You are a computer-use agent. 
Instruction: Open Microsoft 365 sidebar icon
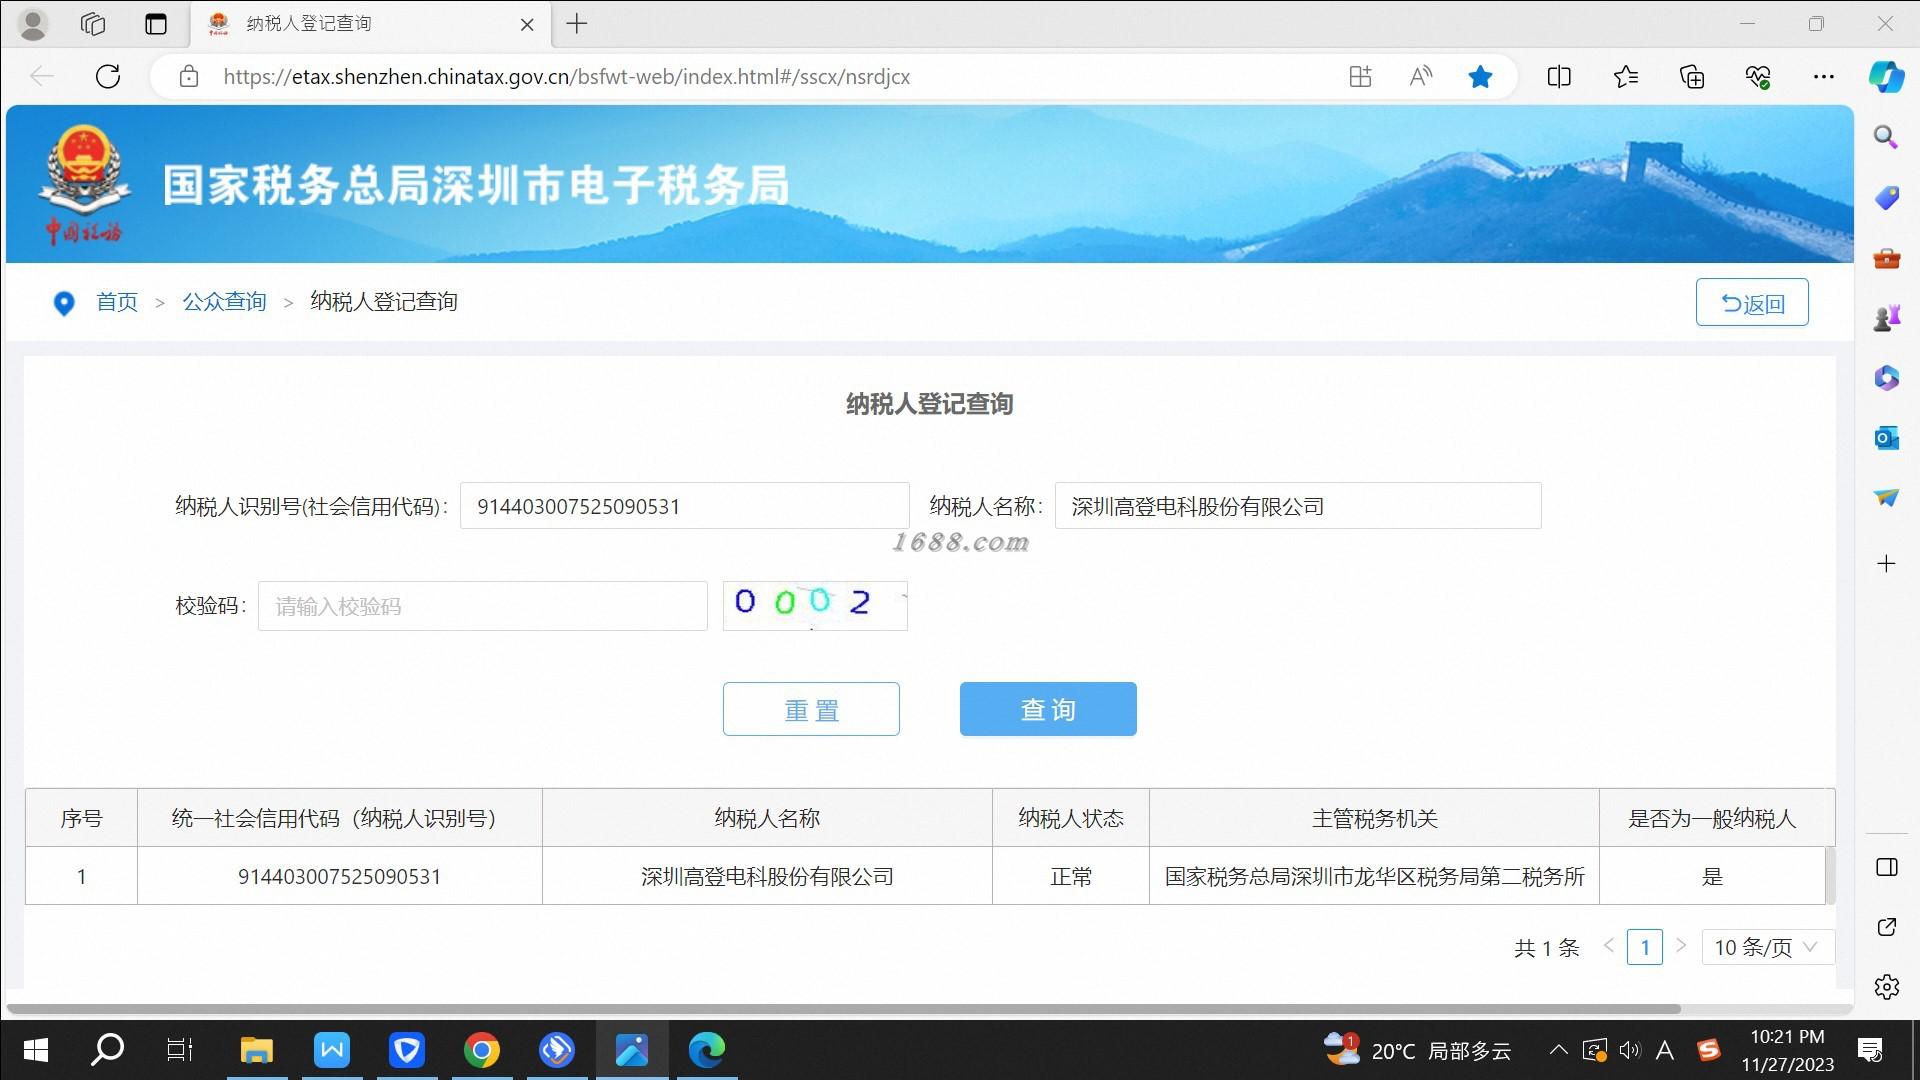pyautogui.click(x=1886, y=378)
